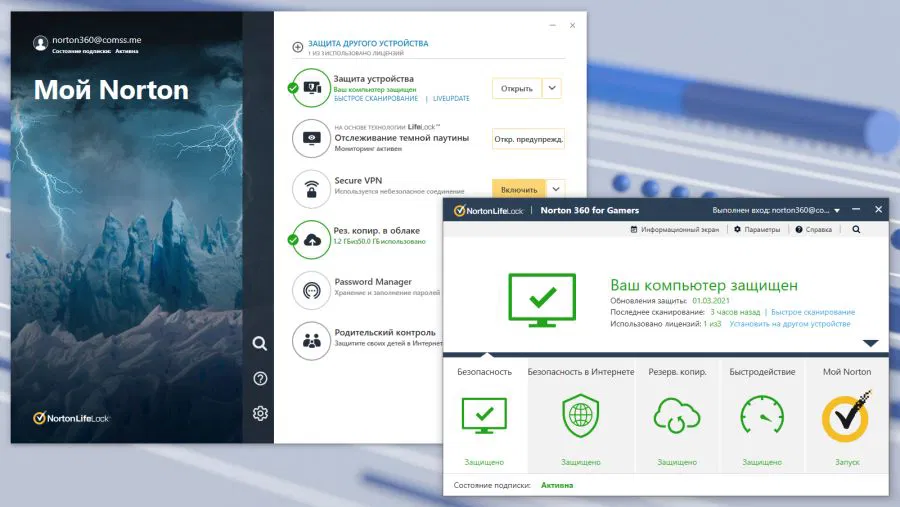Click the large green protected monitor icon
Viewport: 900px width, 507px height.
pos(542,300)
